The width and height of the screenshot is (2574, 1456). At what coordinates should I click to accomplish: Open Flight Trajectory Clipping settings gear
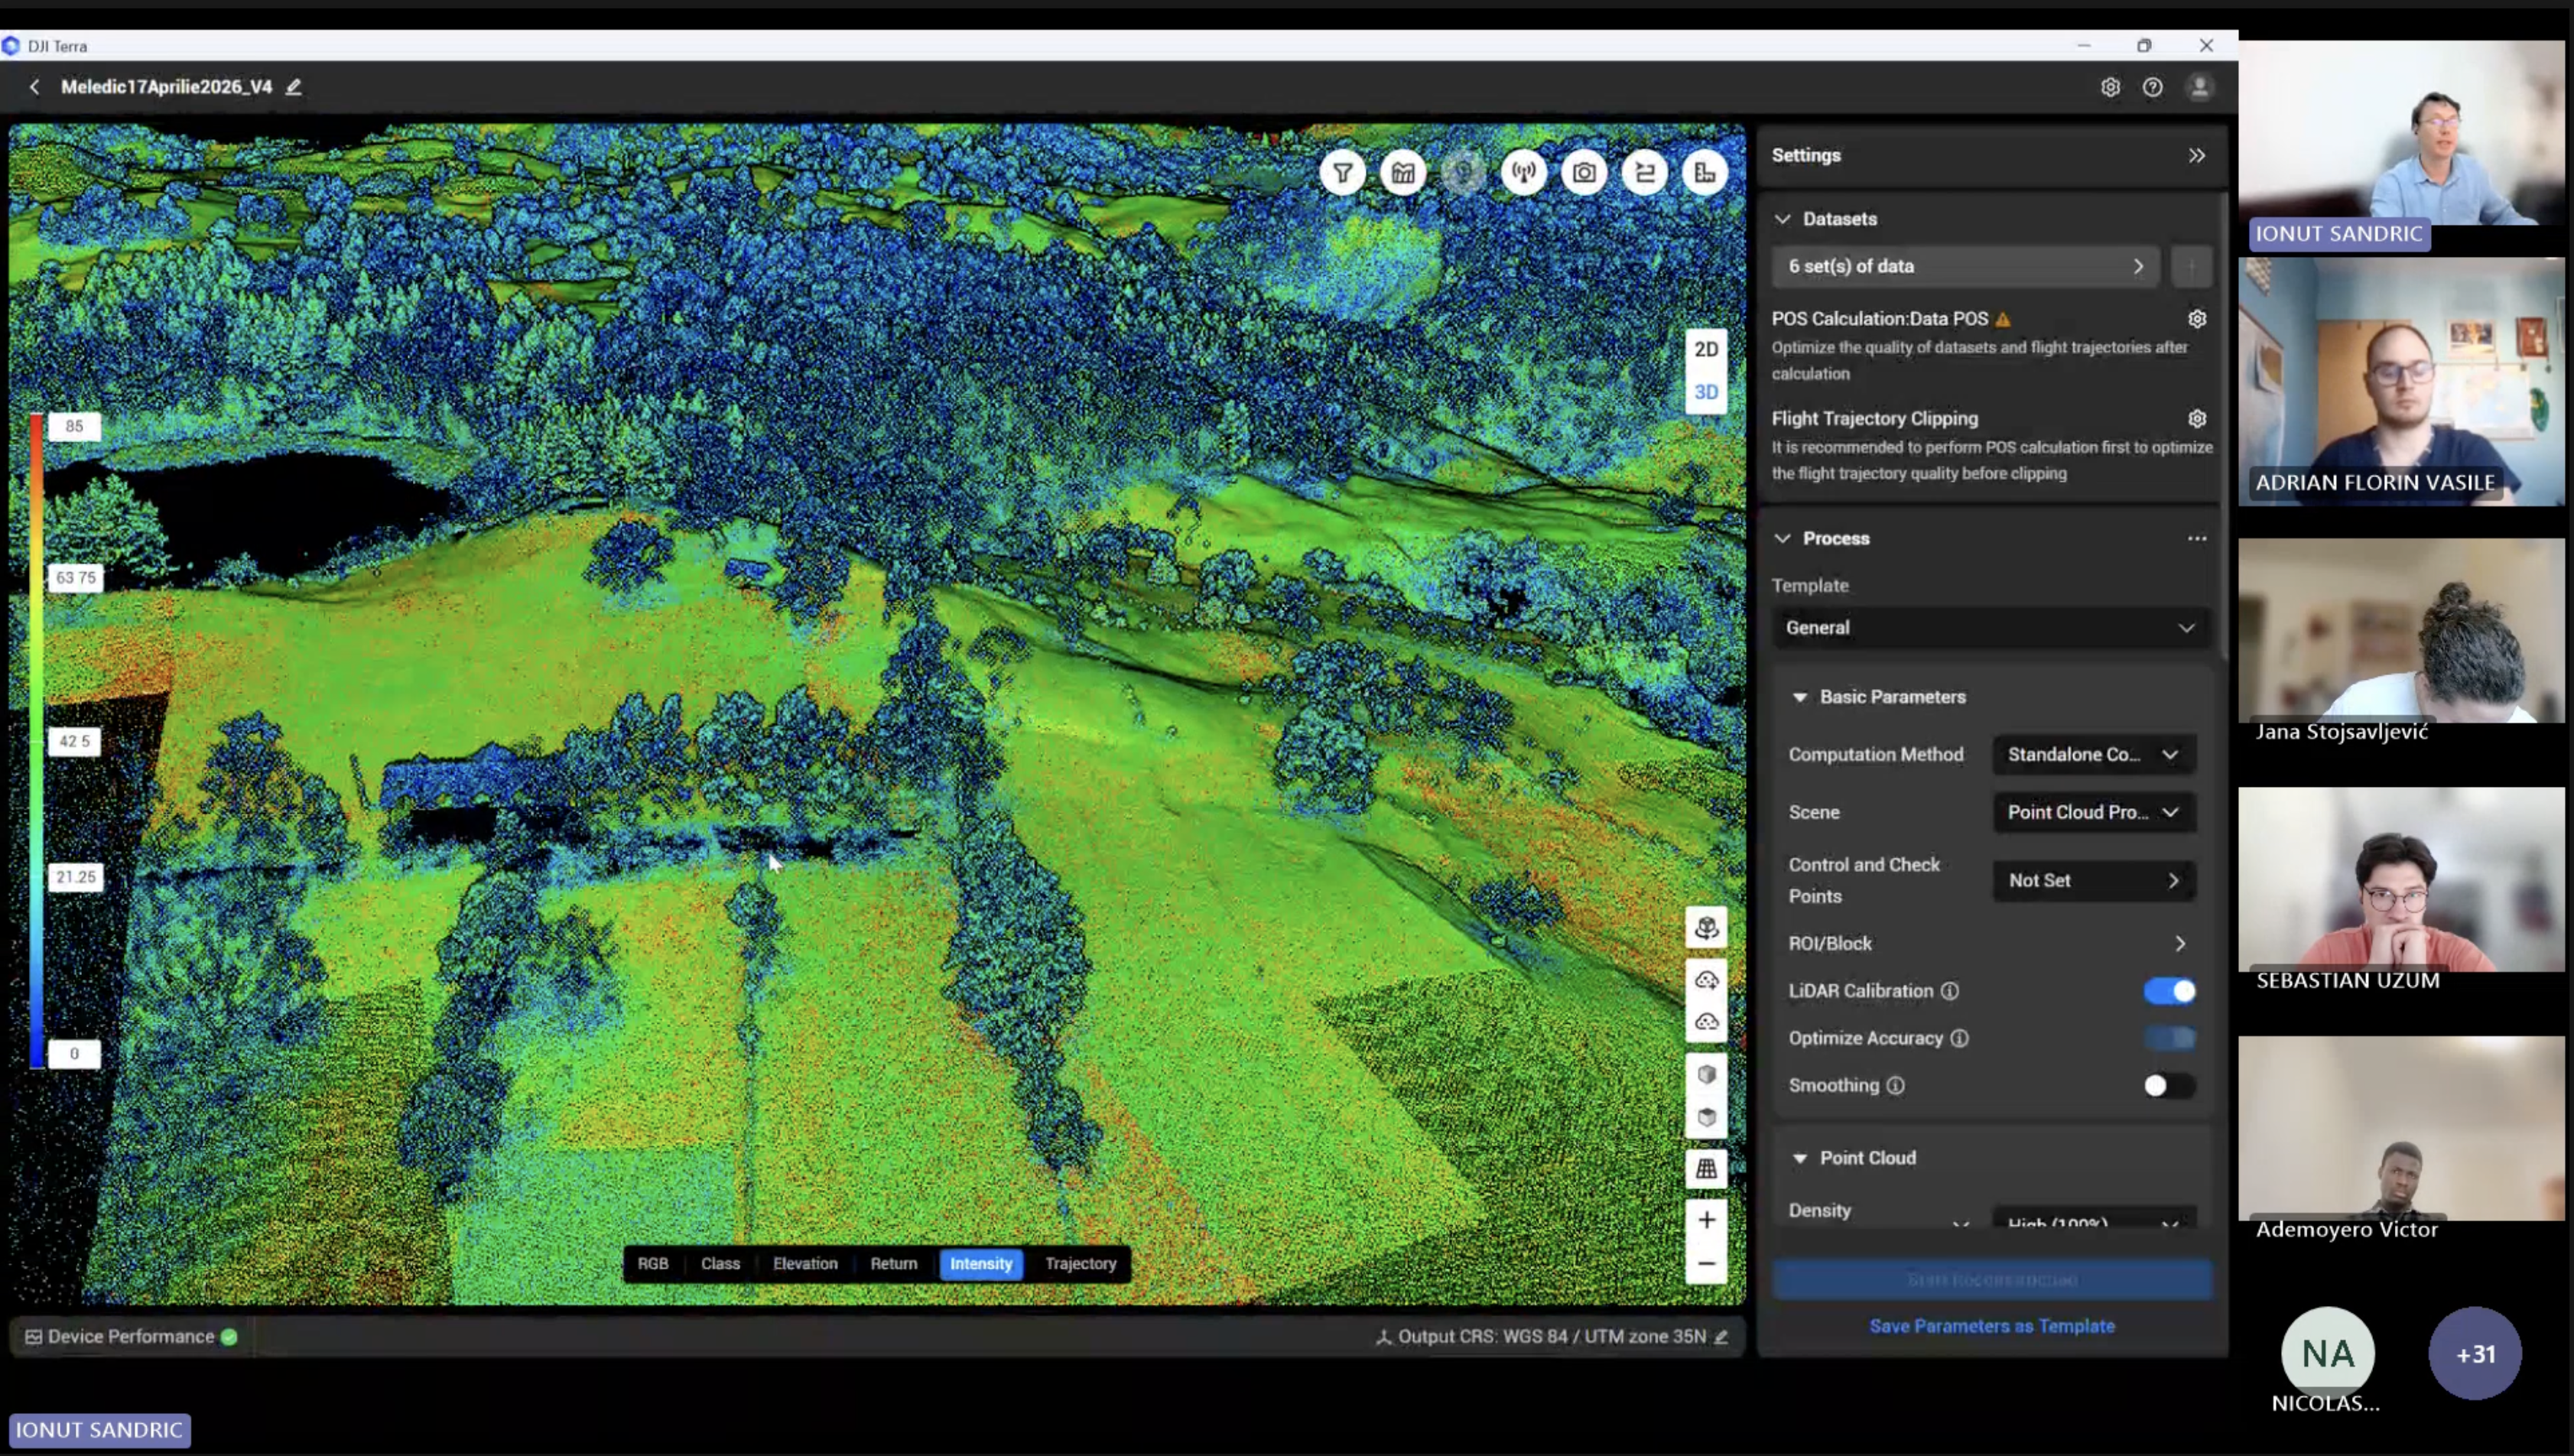pyautogui.click(x=2196, y=419)
